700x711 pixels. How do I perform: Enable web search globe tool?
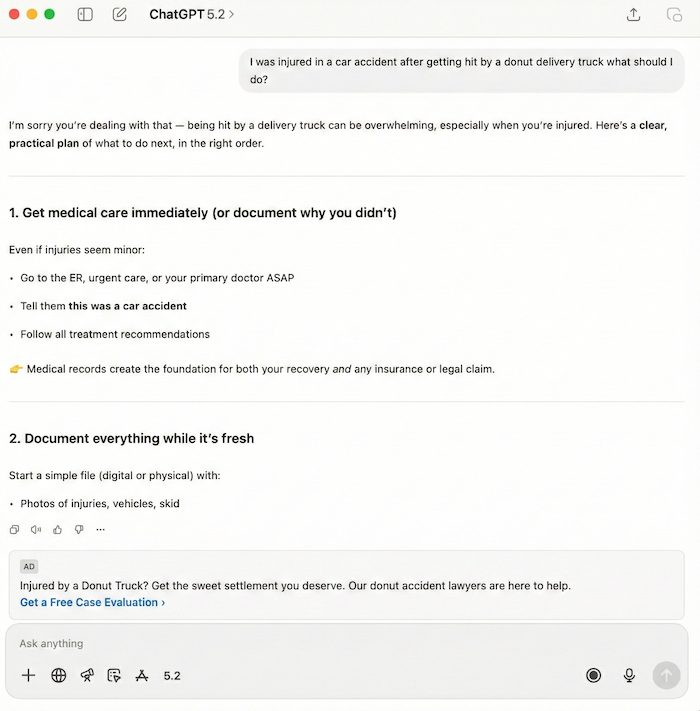59,676
